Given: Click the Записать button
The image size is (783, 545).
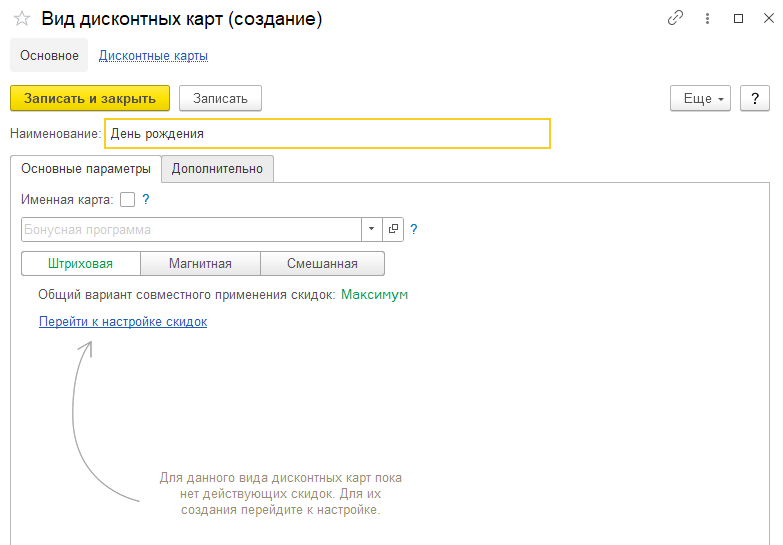Looking at the screenshot, I should (220, 98).
